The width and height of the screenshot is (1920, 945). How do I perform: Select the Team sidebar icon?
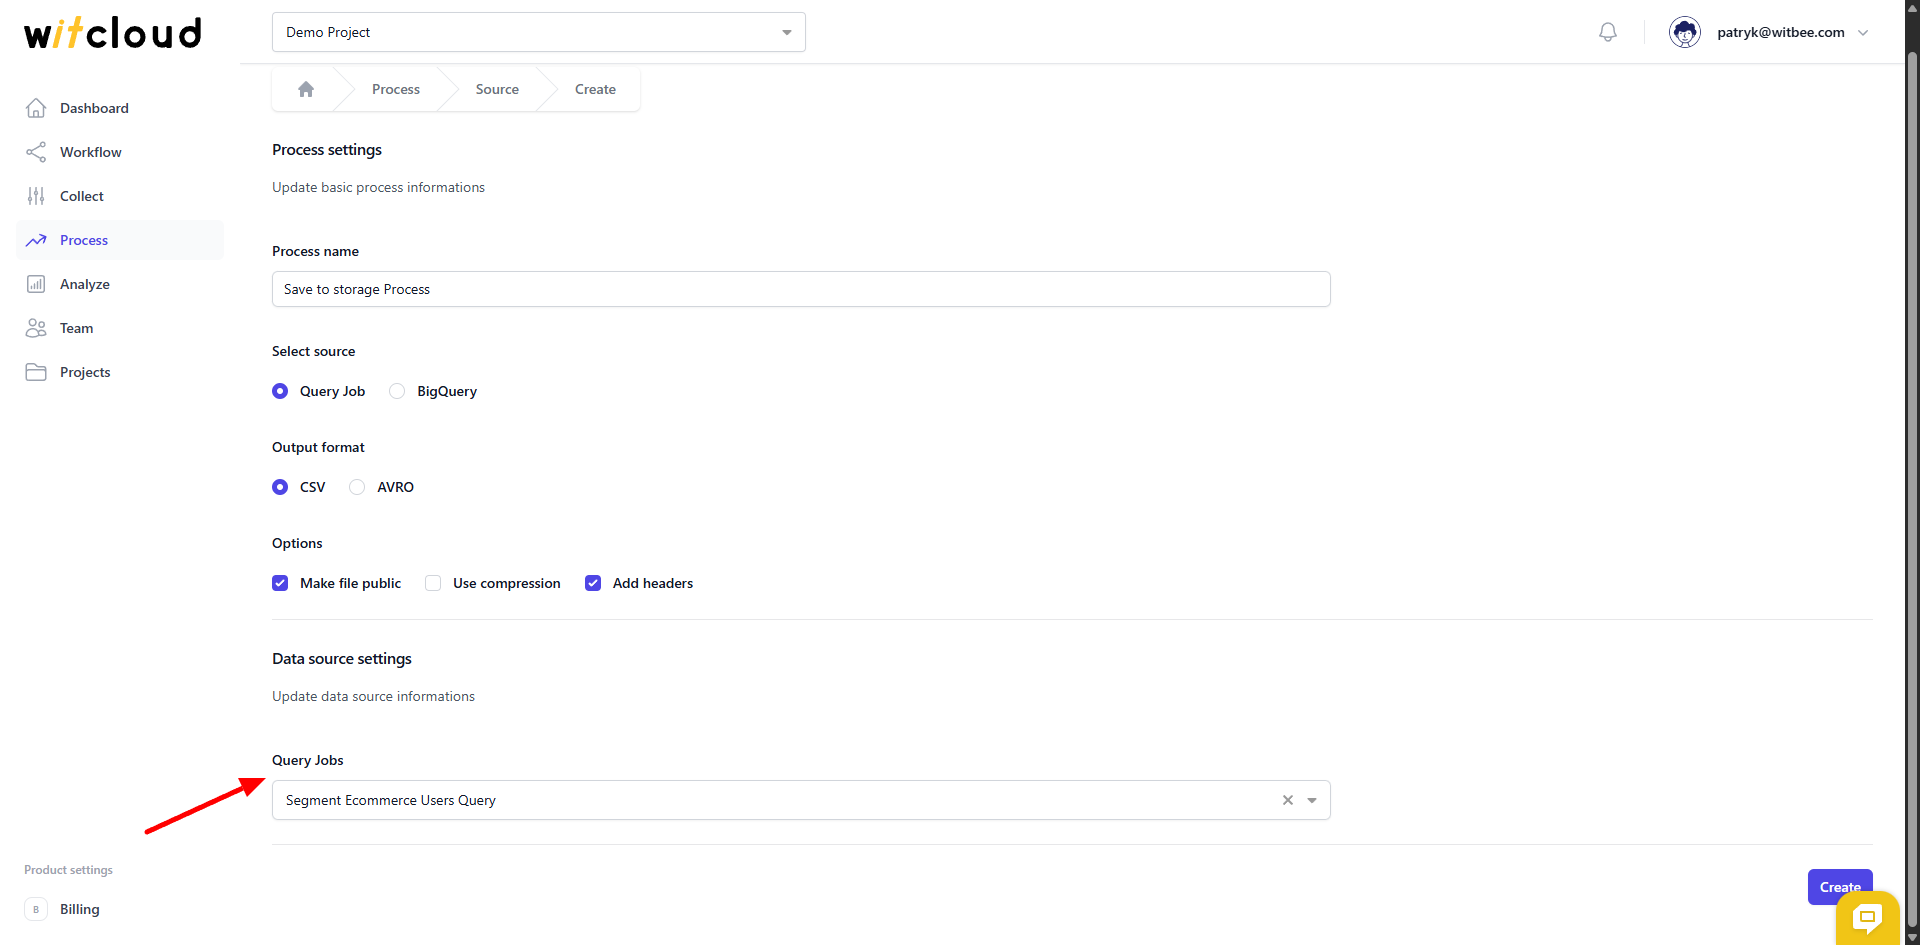[36, 328]
